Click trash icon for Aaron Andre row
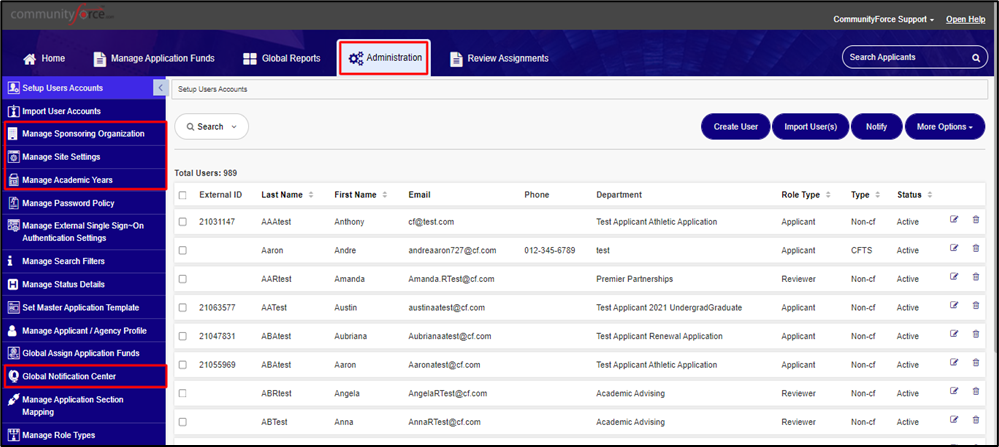 975,248
